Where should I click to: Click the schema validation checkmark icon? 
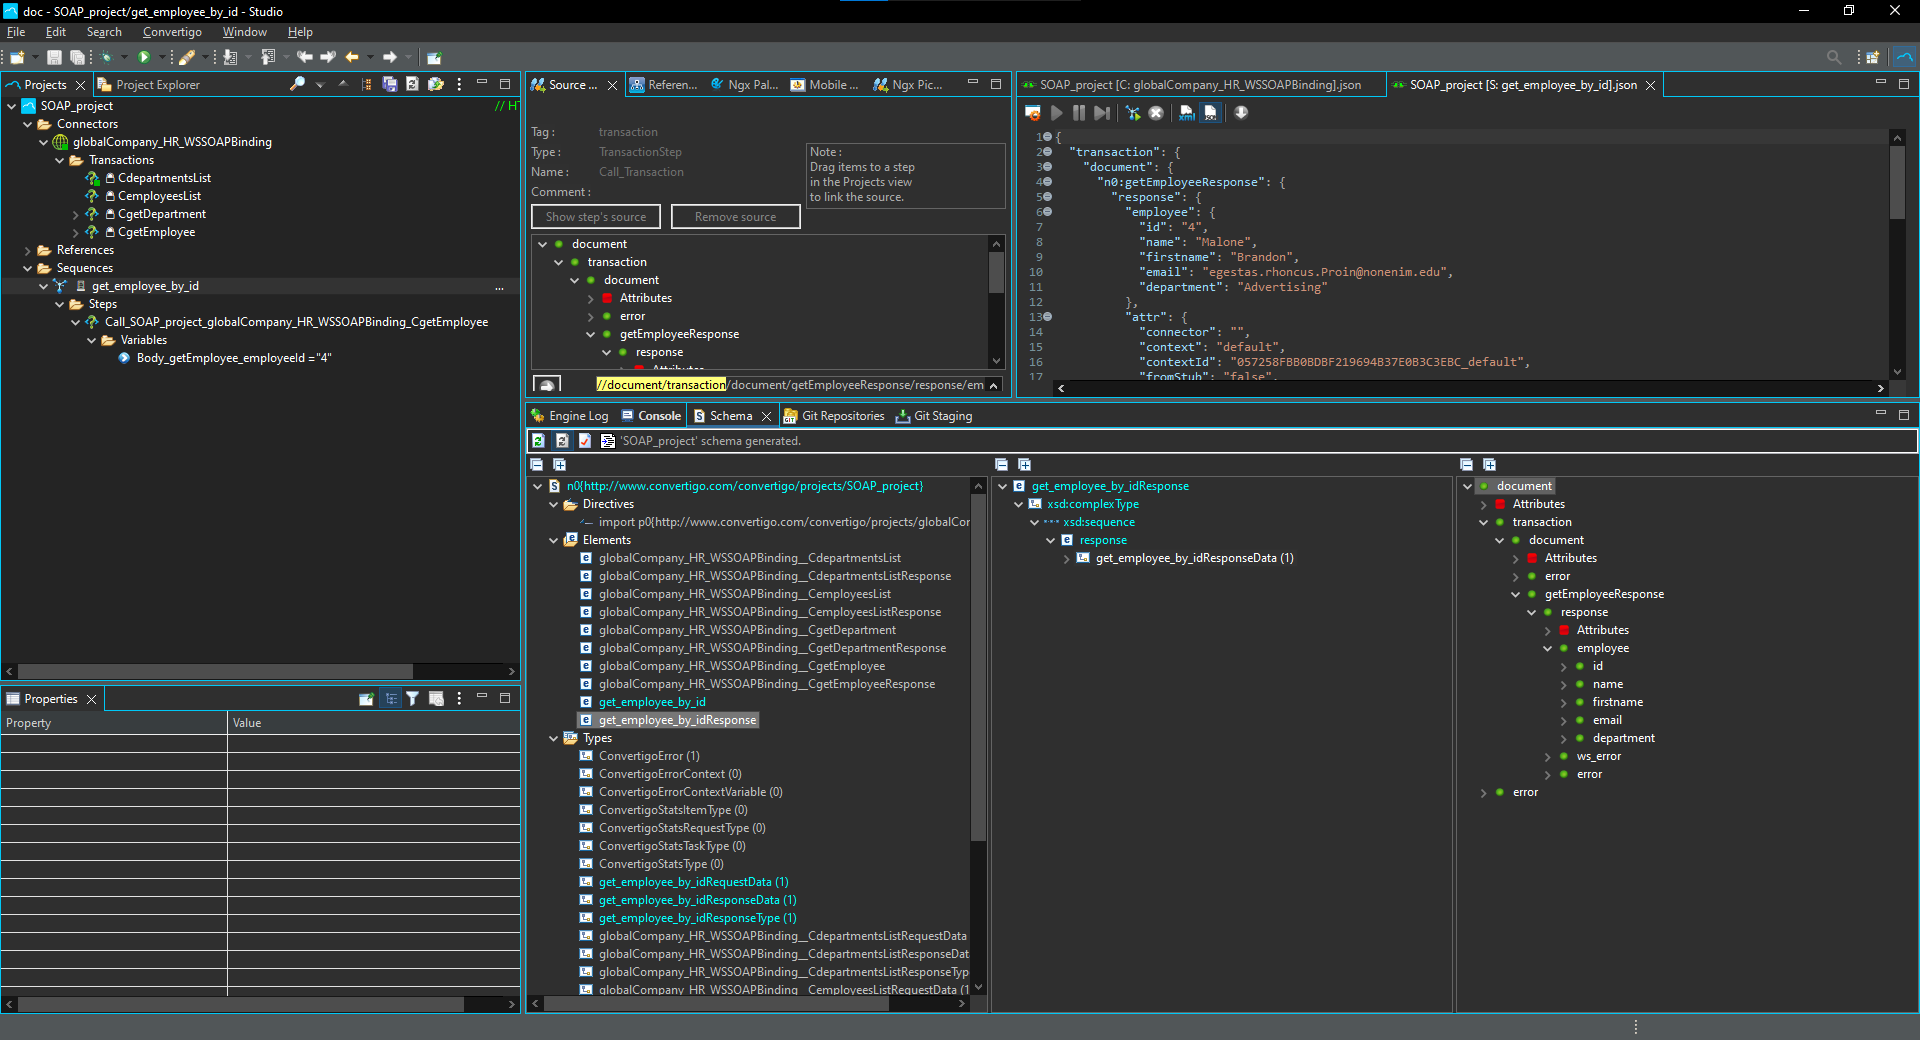586,440
